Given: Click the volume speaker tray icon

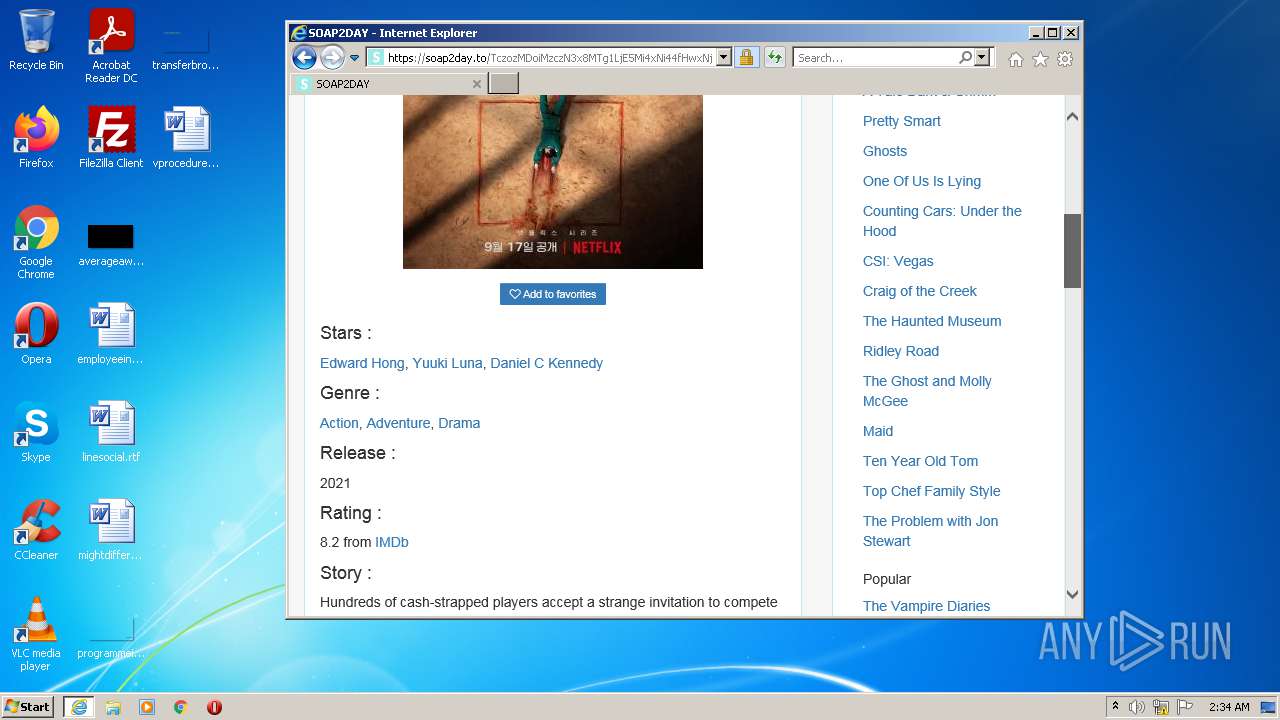Looking at the screenshot, I should (1137, 707).
